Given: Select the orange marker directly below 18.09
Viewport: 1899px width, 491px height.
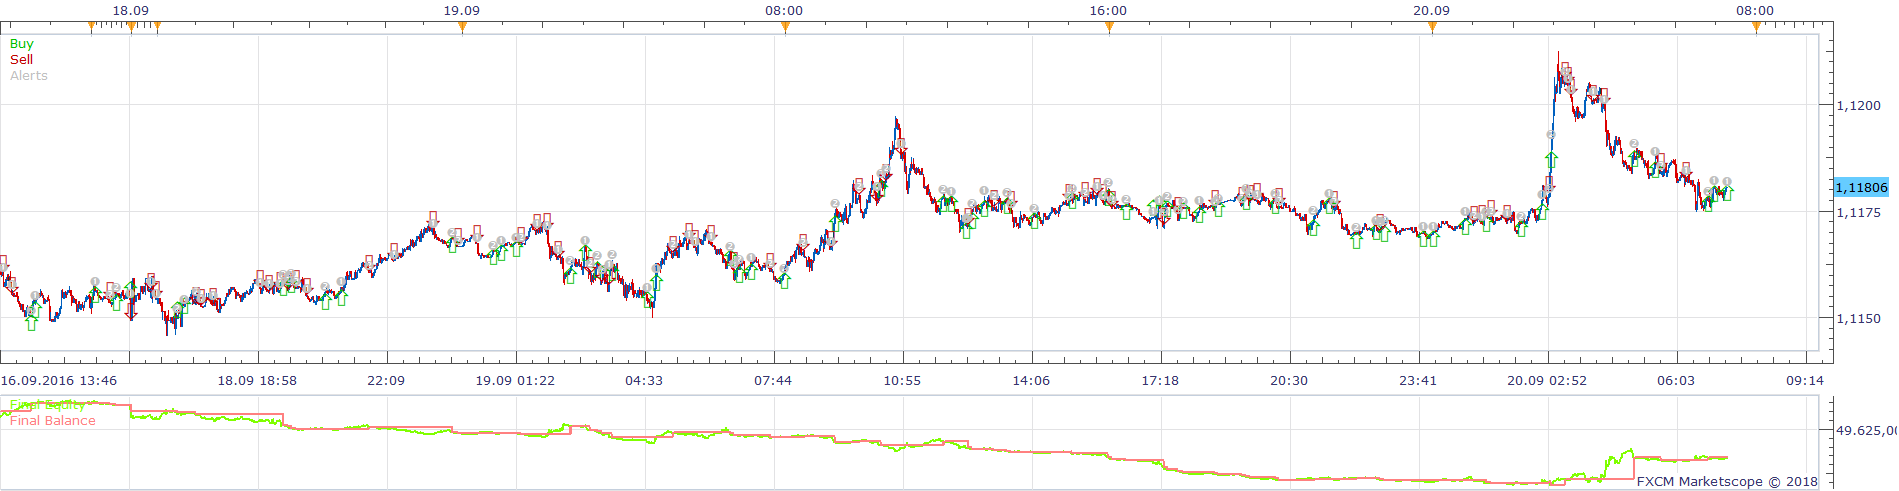Looking at the screenshot, I should pyautogui.click(x=131, y=27).
